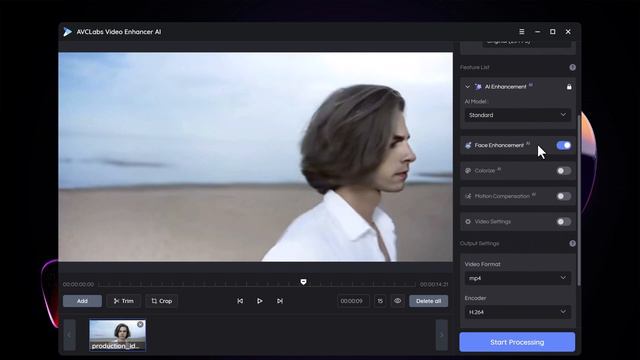This screenshot has width=640, height=360.
Task: Select the production_id video thumbnail
Action: (x=118, y=335)
